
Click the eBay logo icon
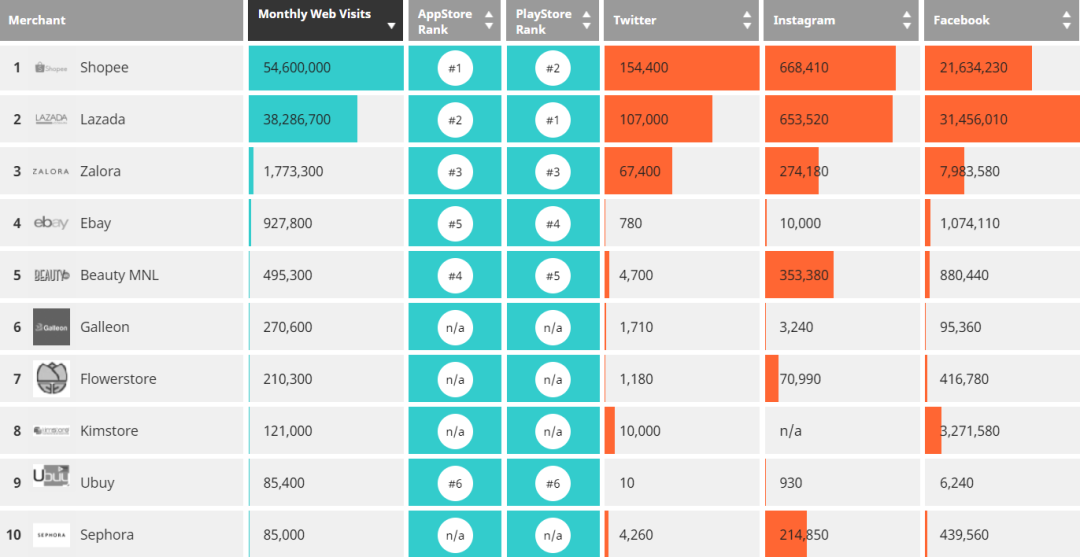tap(51, 223)
